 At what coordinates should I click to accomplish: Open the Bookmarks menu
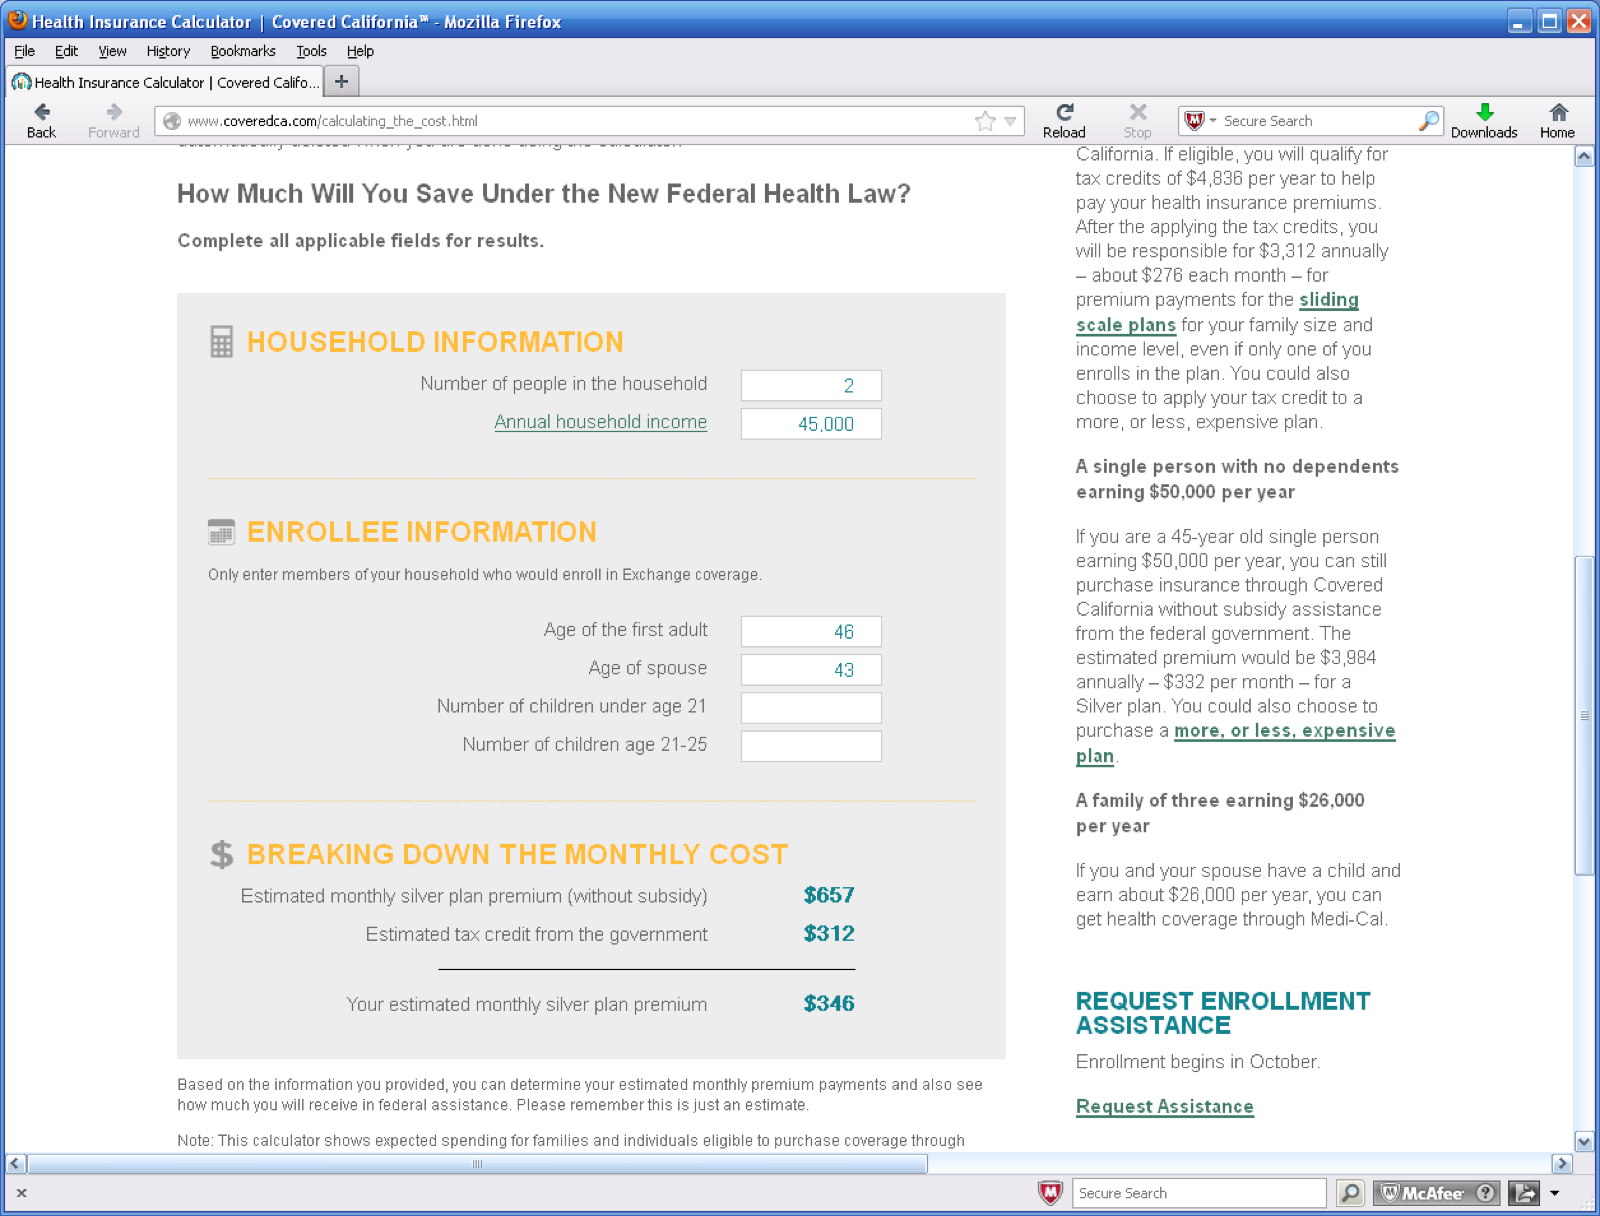243,51
